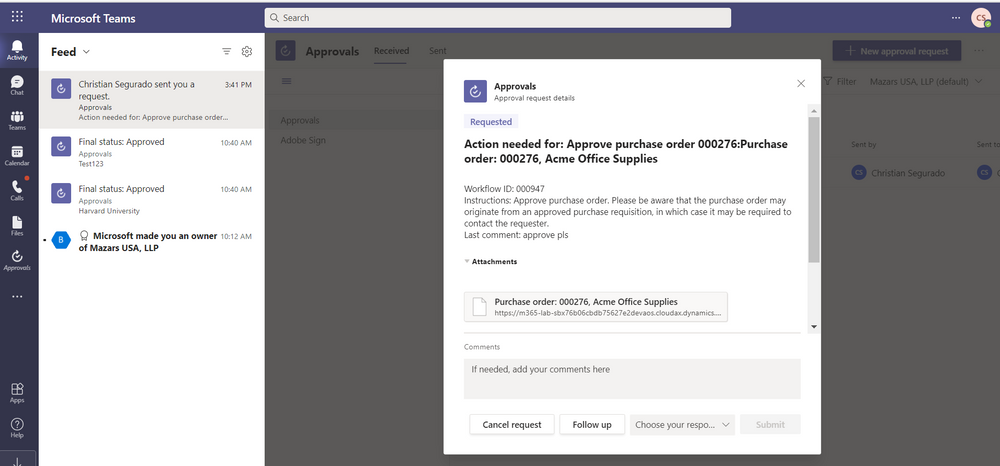Click the Filter button on Approvals page
1000x466 pixels.
coord(840,82)
